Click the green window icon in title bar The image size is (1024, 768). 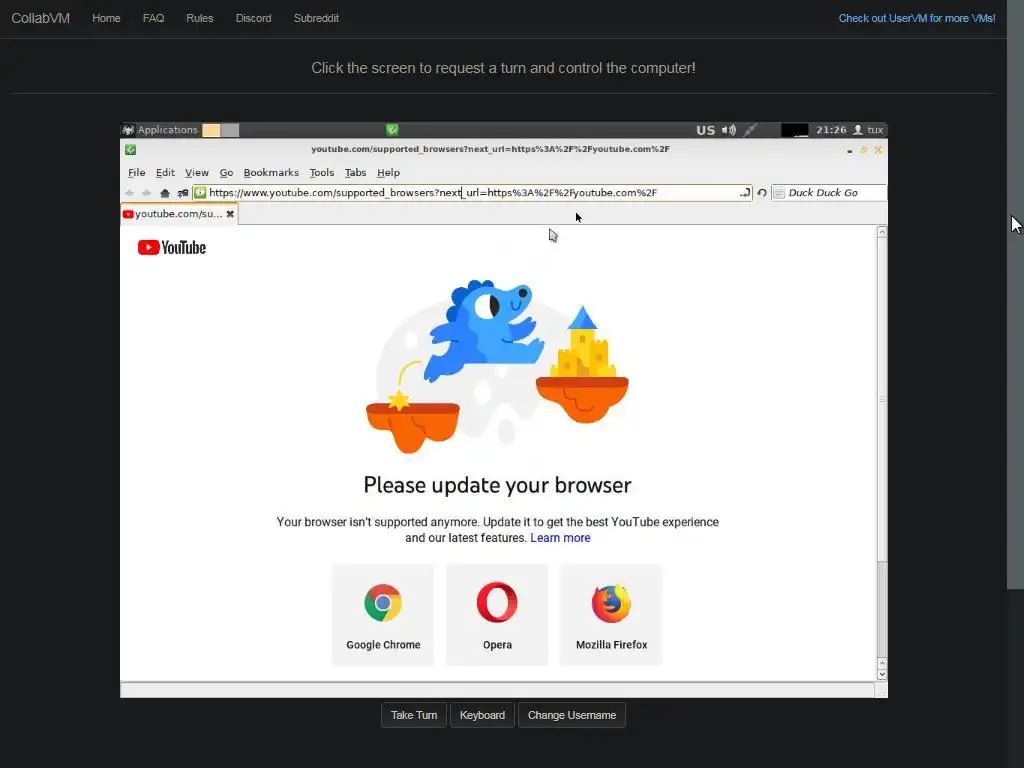point(131,150)
